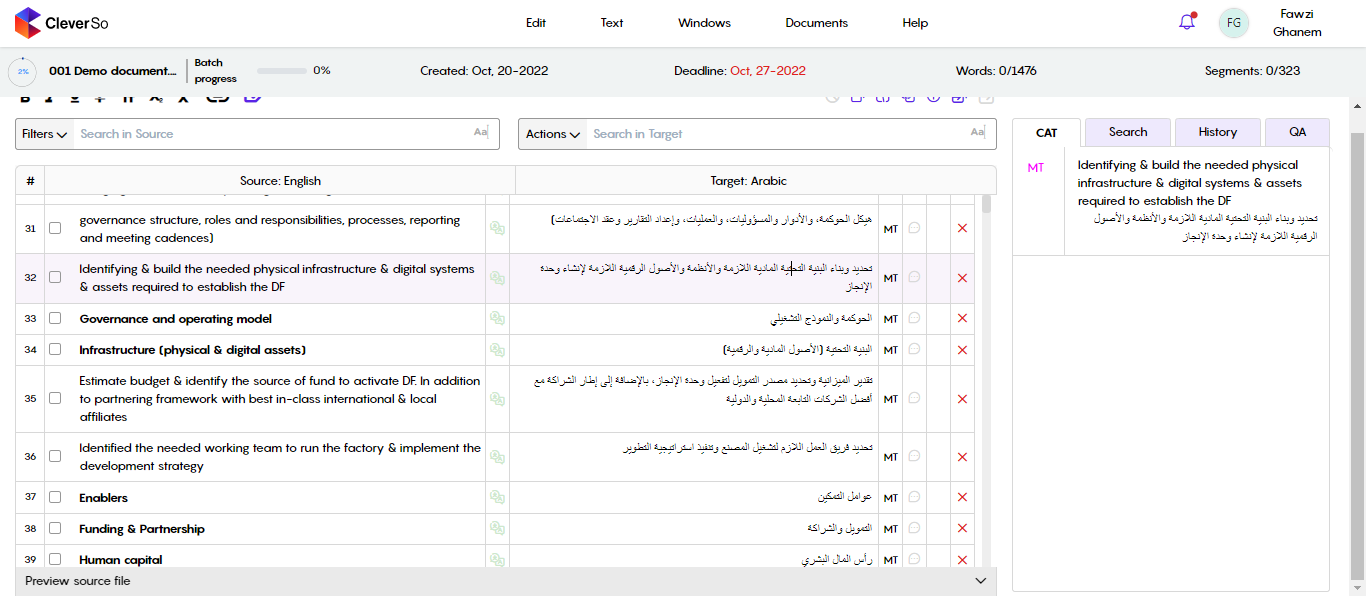Click the red X on row 33
Viewport: 1366px width, 596px height.
(963, 318)
